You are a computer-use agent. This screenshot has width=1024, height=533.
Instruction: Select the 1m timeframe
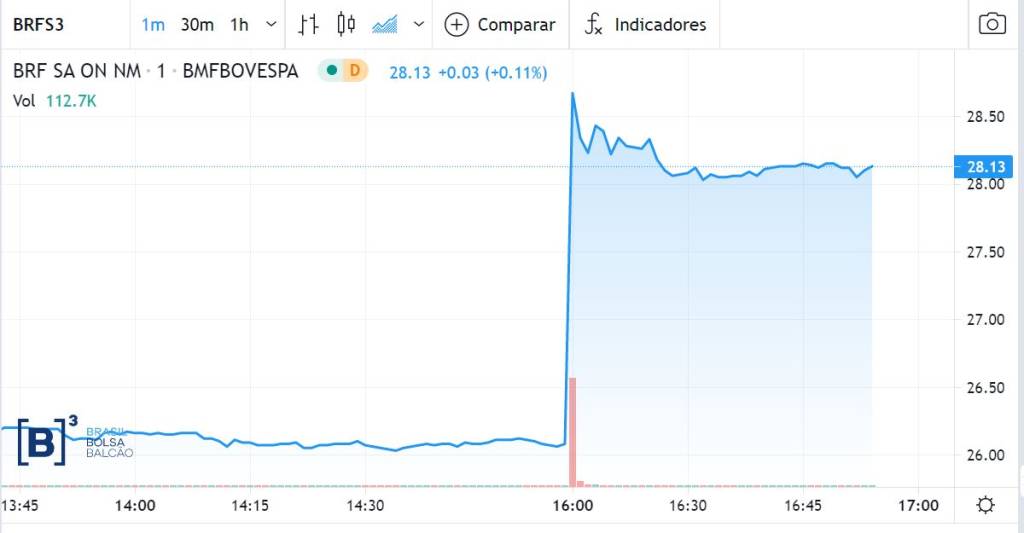click(x=153, y=25)
